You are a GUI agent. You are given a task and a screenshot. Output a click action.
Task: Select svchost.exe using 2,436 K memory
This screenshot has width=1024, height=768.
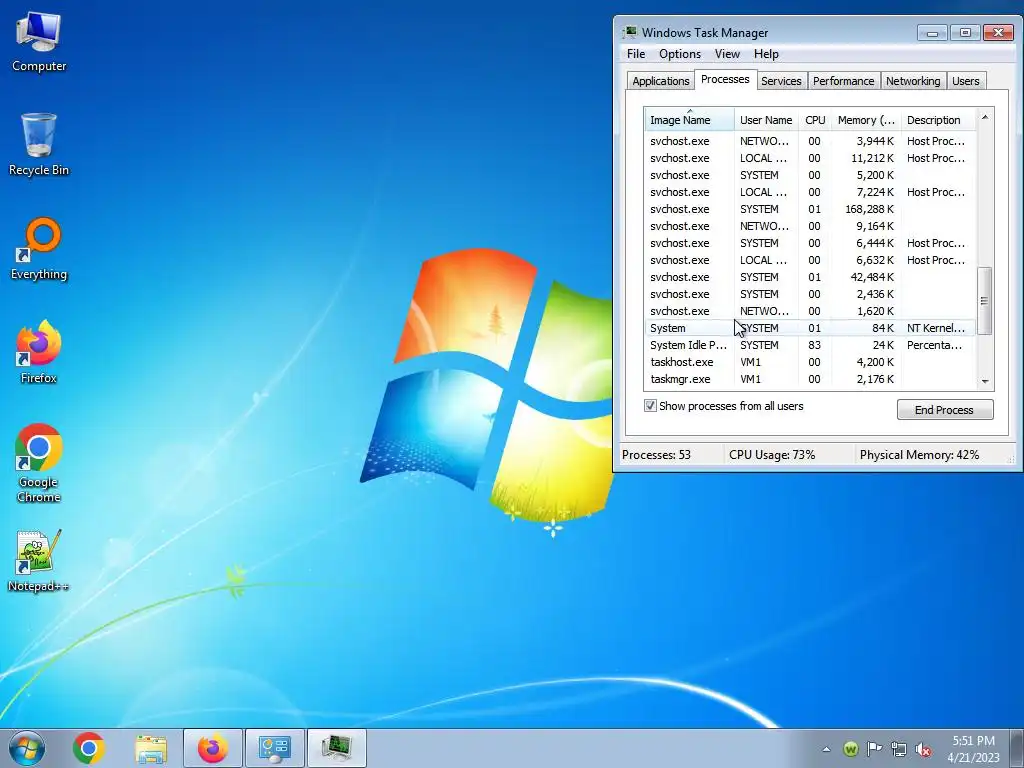810,294
